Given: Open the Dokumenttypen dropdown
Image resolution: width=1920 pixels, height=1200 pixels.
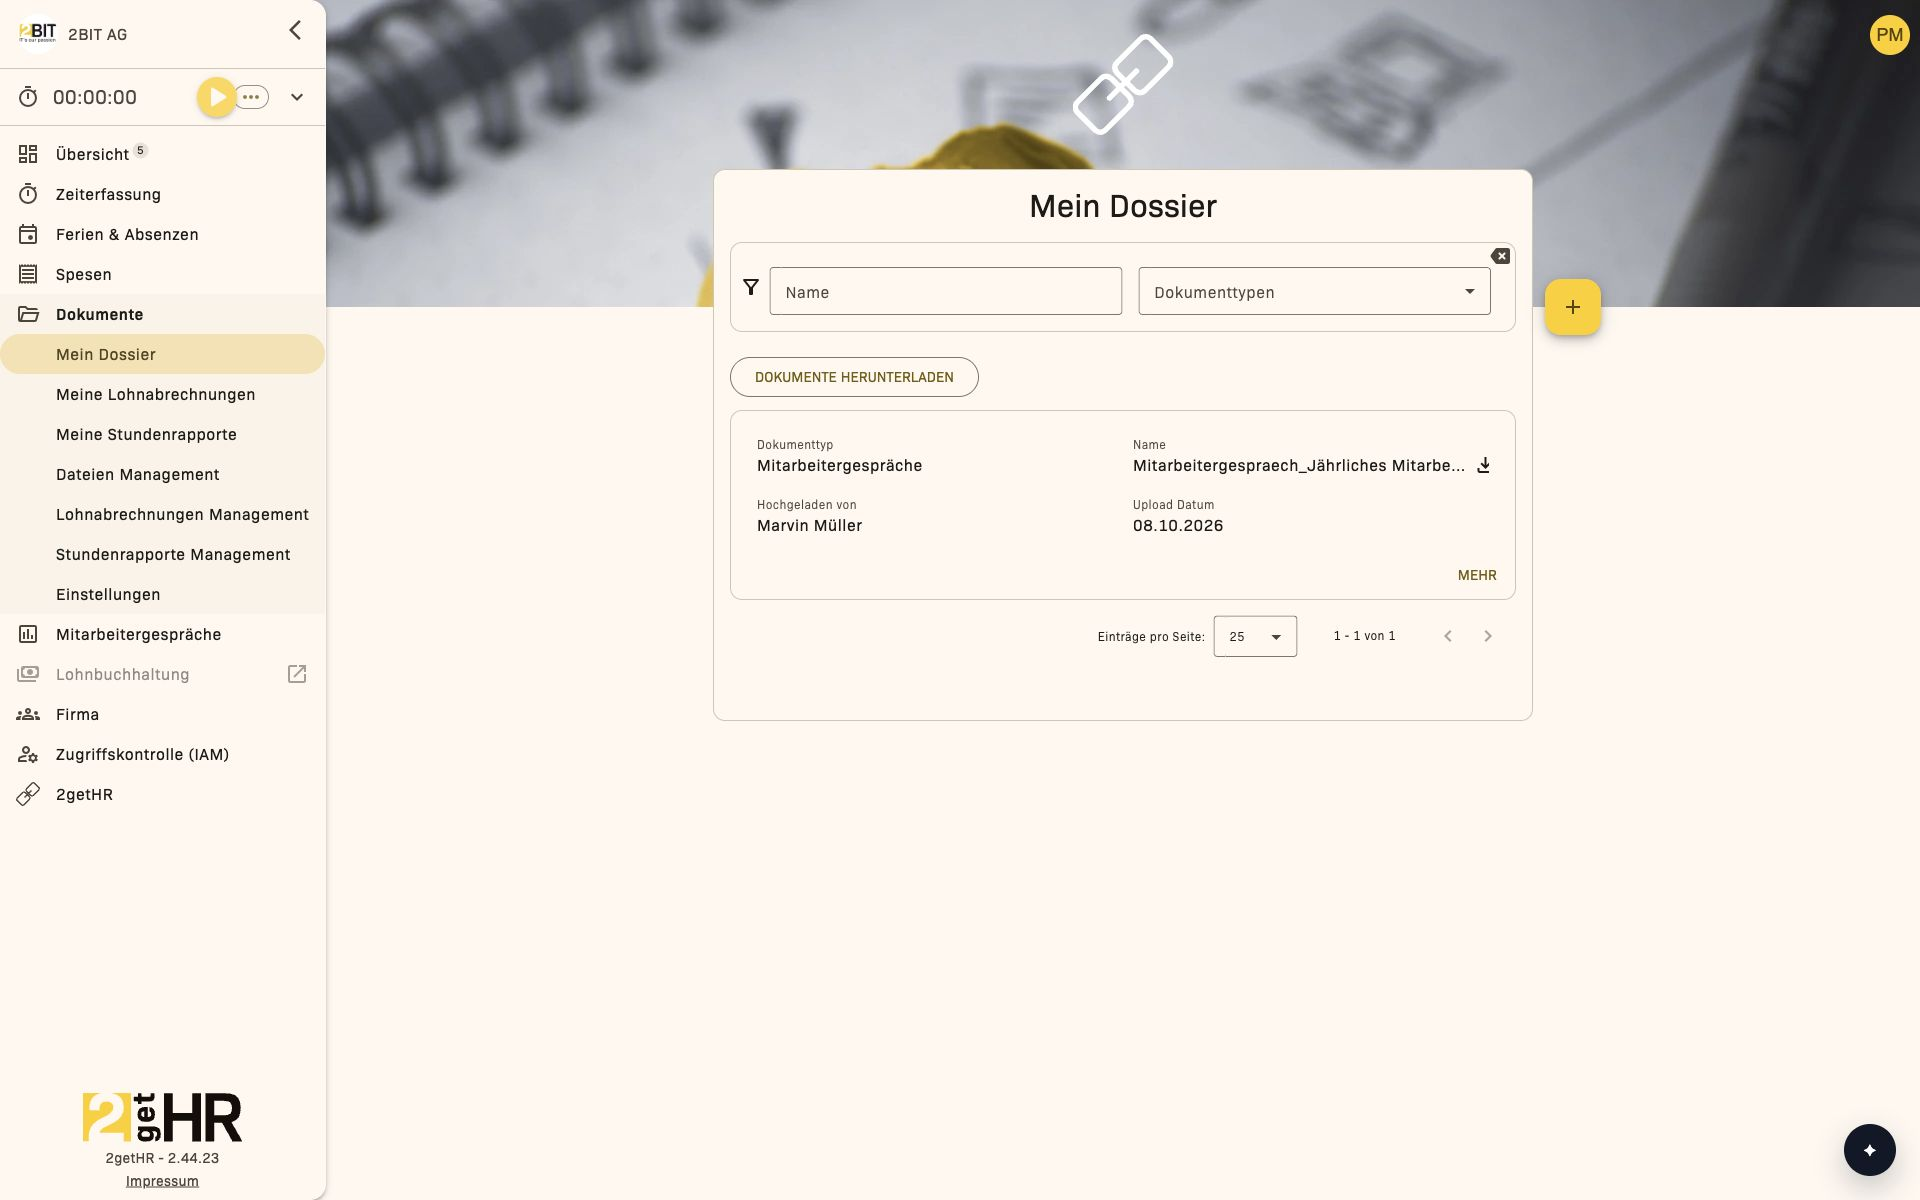Looking at the screenshot, I should coord(1314,291).
